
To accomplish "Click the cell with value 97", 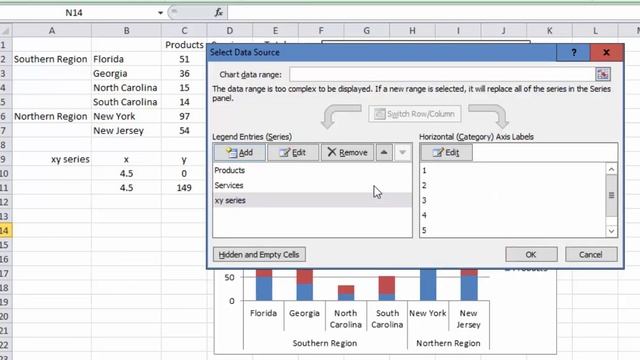I will pyautogui.click(x=184, y=116).
